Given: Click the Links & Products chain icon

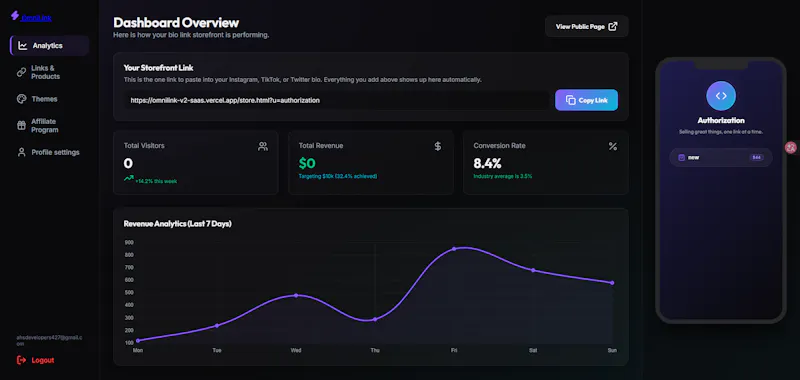Looking at the screenshot, I should [x=21, y=72].
